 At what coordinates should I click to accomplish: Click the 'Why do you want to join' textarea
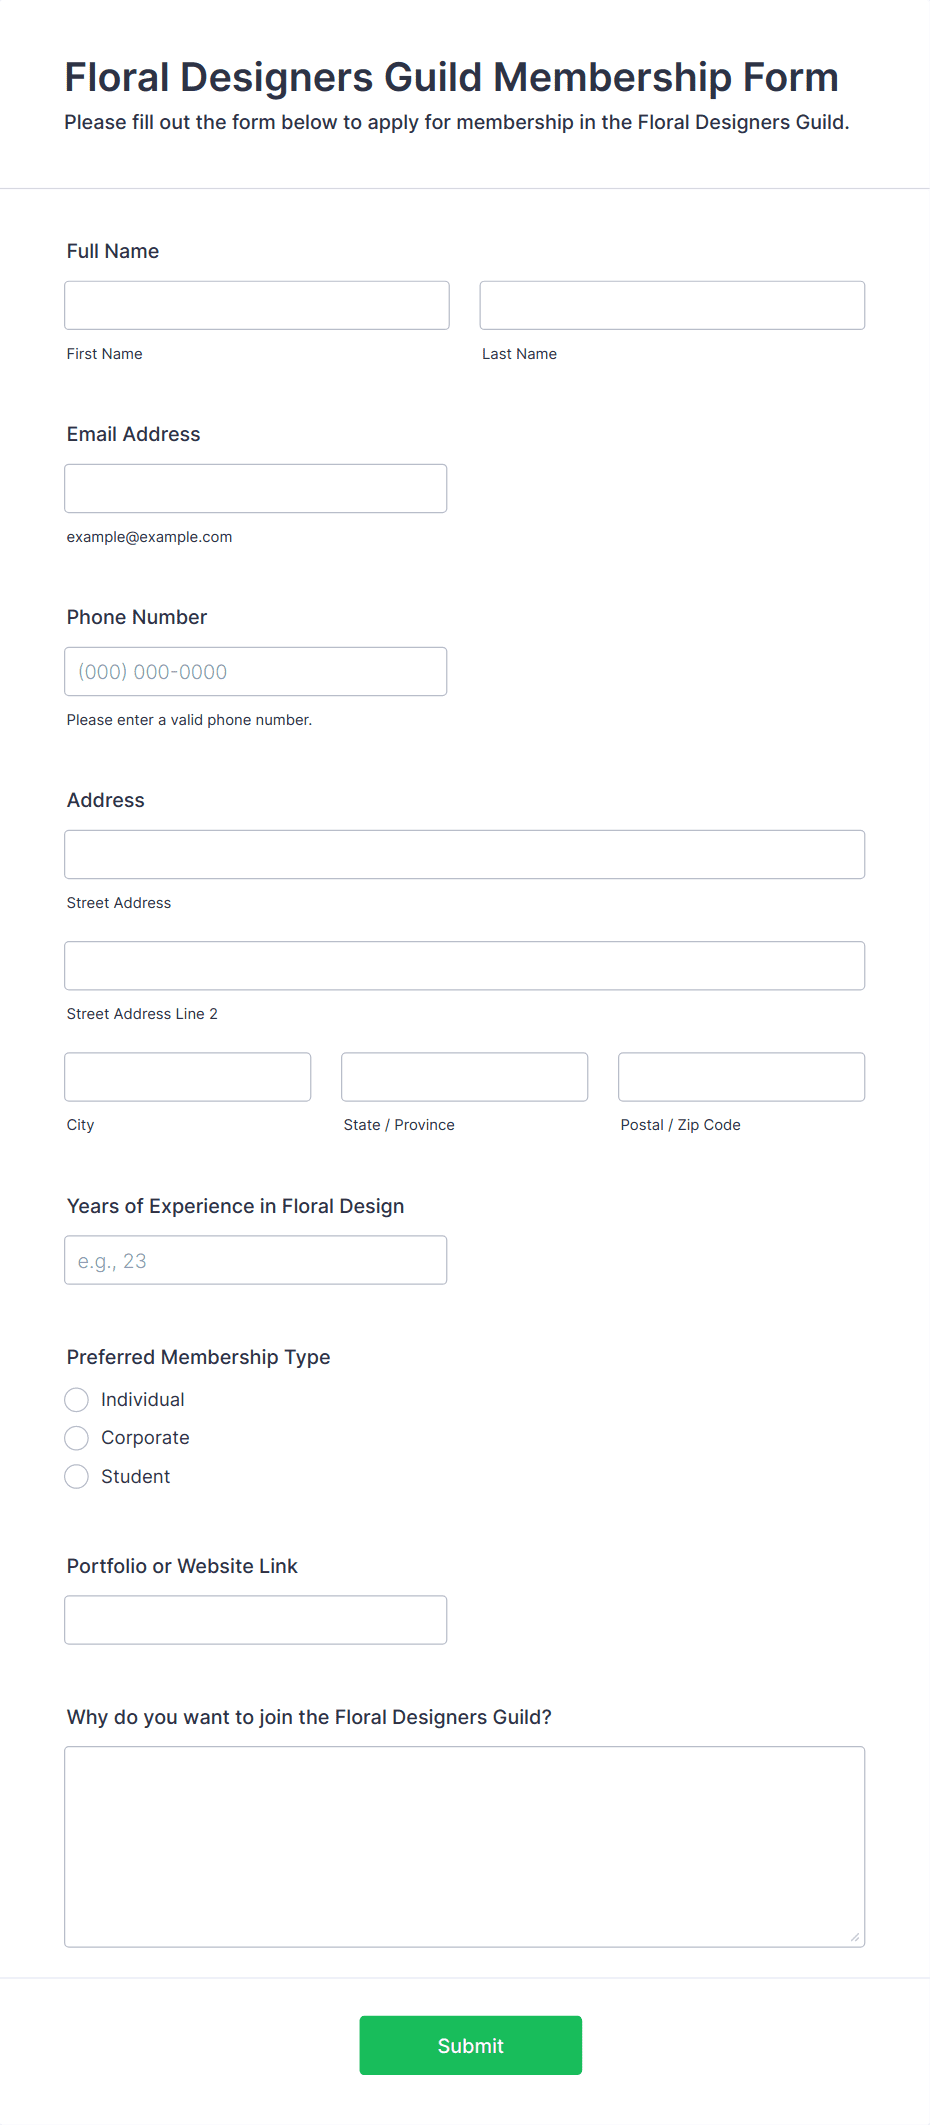465,1846
